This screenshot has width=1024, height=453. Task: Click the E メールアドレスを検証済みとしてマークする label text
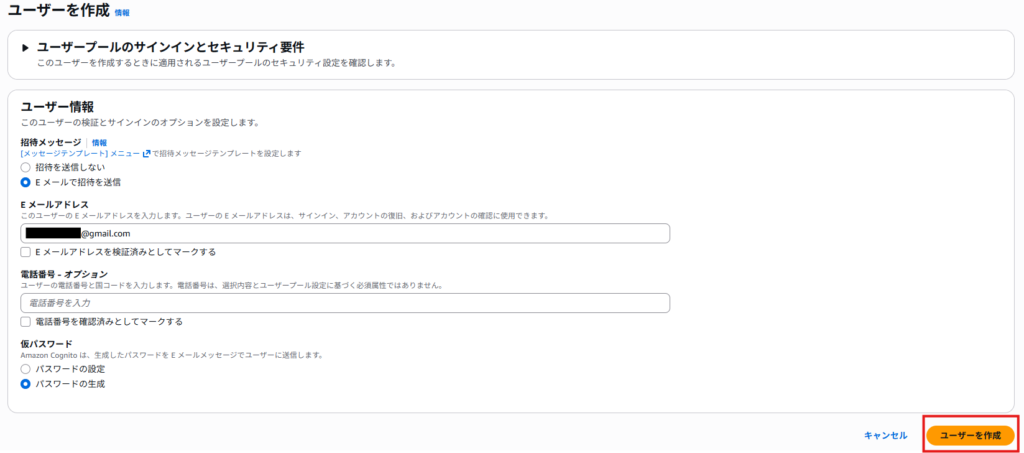click(125, 252)
